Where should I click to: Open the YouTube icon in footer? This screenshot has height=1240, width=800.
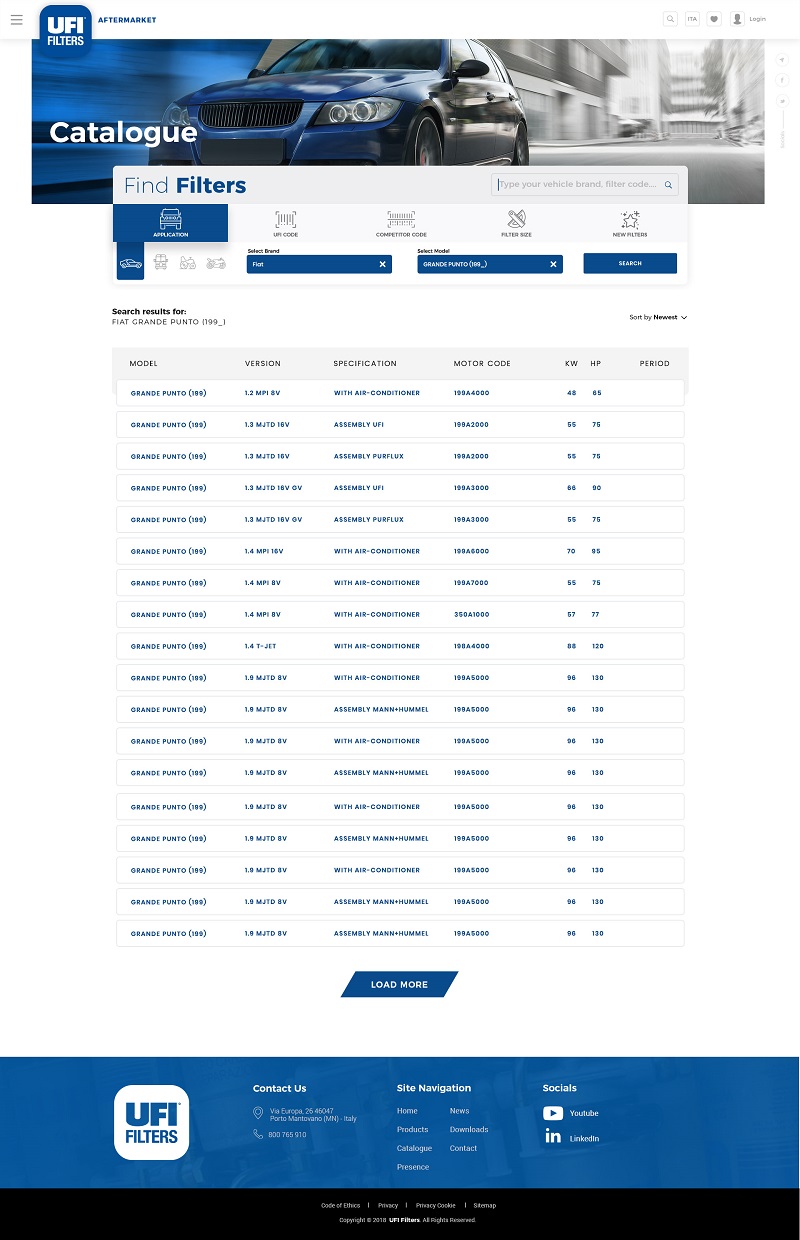(x=553, y=1113)
